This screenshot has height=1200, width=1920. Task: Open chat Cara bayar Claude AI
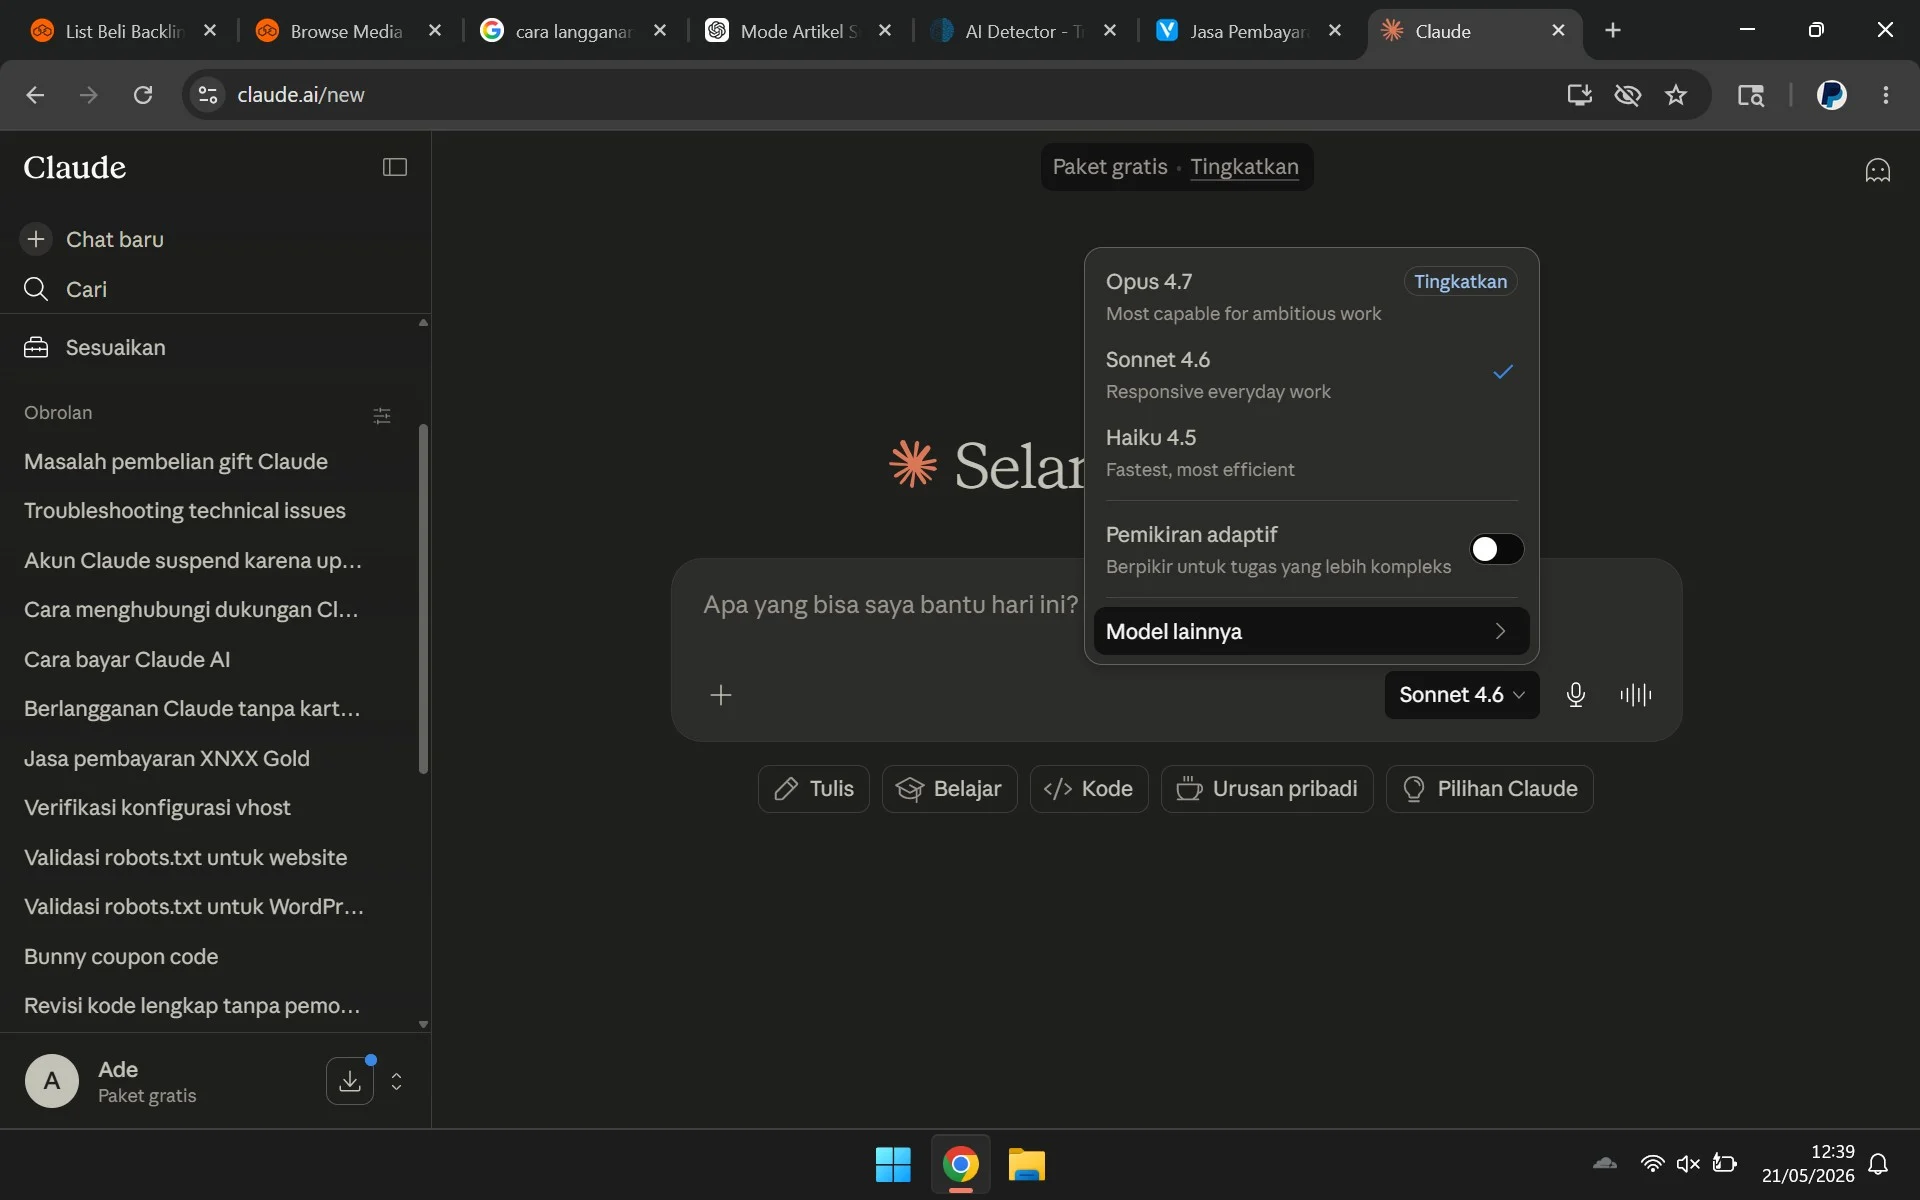coord(127,659)
